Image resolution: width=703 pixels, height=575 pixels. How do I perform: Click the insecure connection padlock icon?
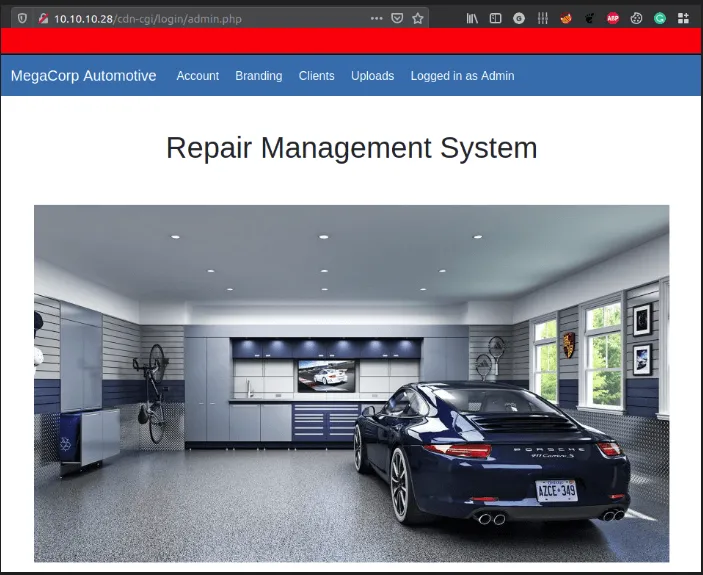tap(43, 18)
